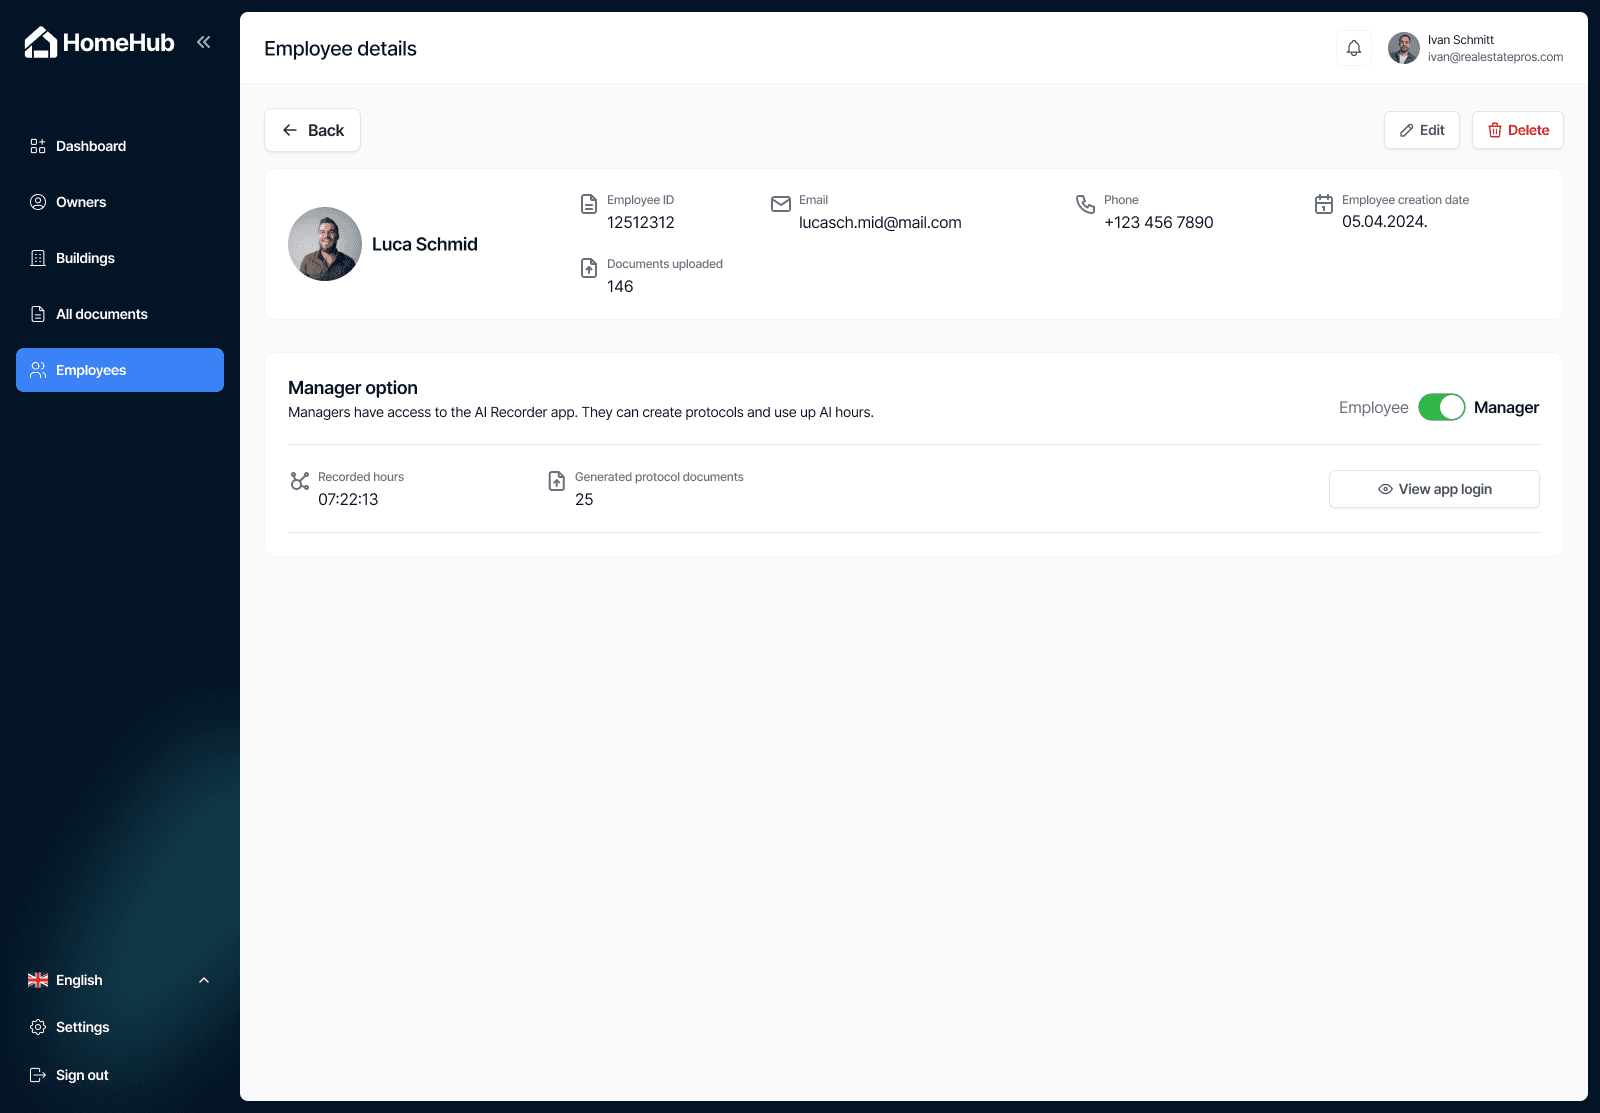Image resolution: width=1600 pixels, height=1113 pixels.
Task: Click Ivan Schmitt's profile avatar
Action: click(1404, 48)
